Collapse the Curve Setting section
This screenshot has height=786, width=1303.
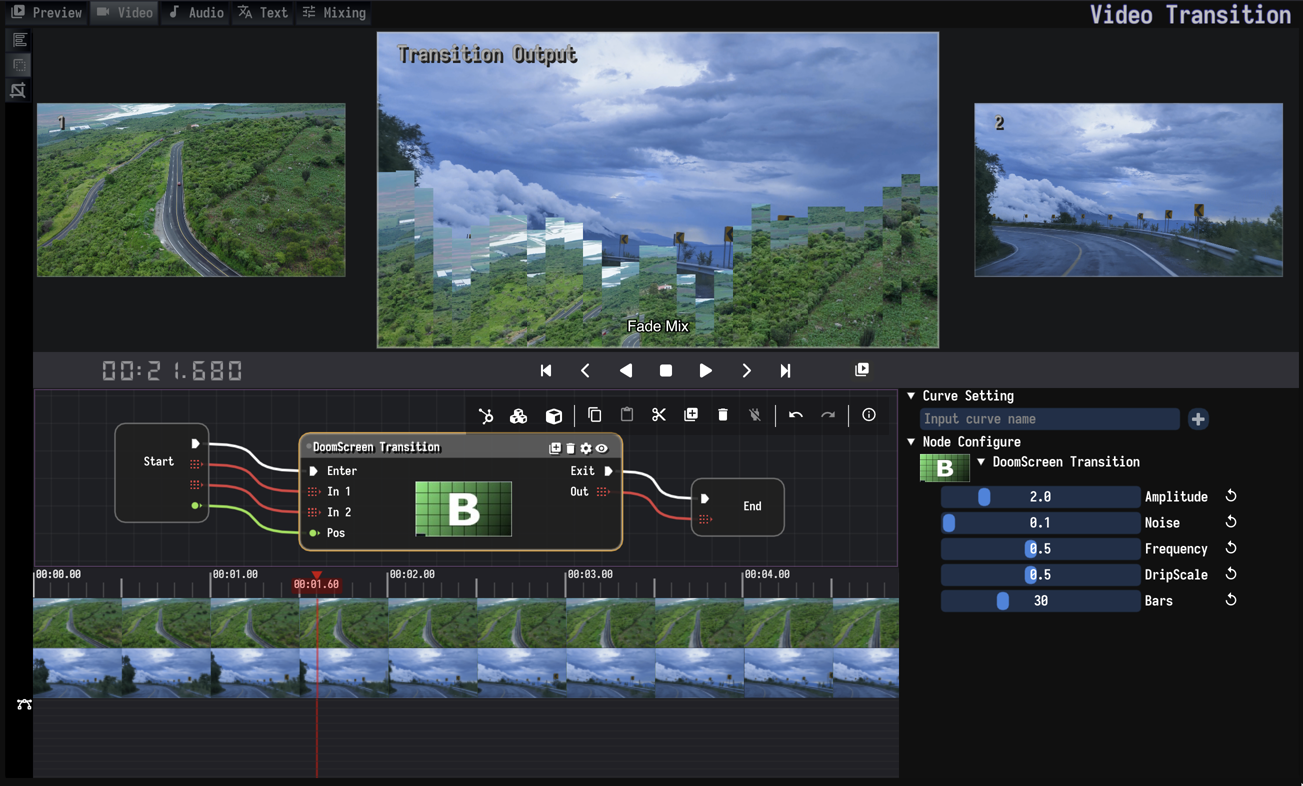(911, 396)
